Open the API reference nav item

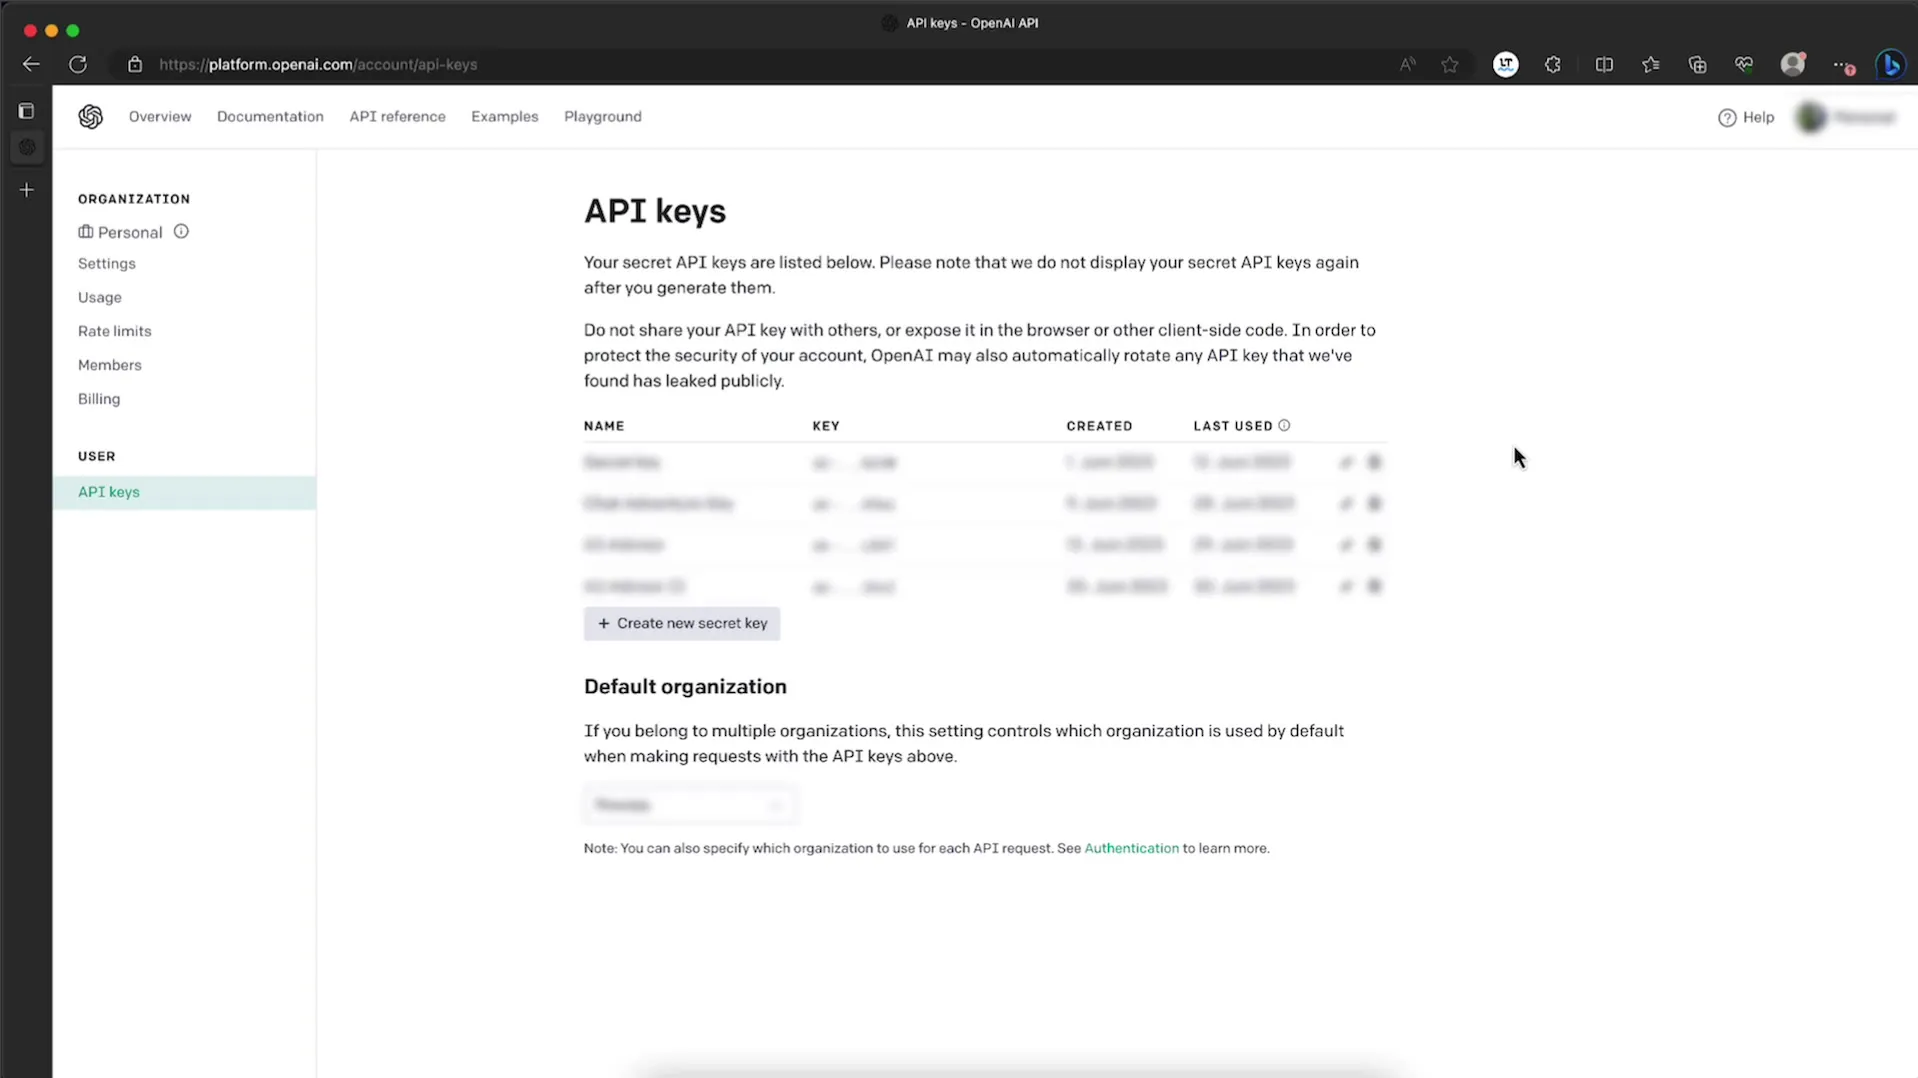397,116
